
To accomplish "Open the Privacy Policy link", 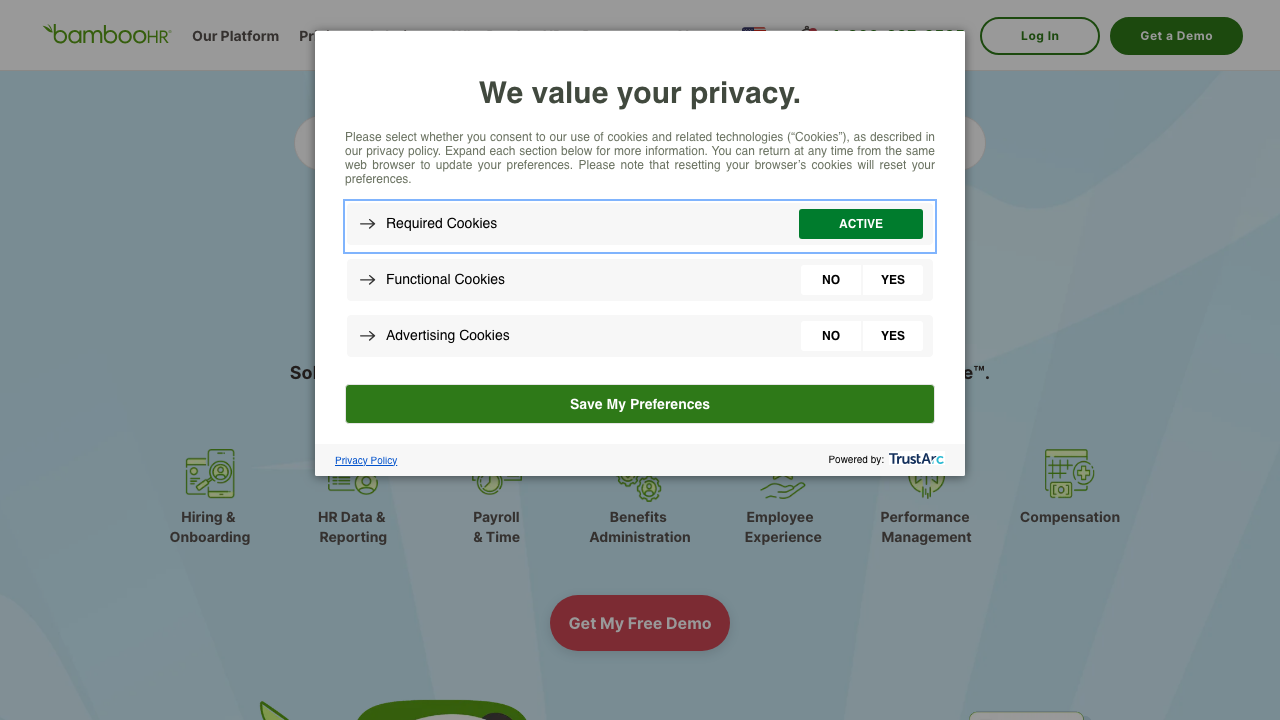I will point(365,460).
